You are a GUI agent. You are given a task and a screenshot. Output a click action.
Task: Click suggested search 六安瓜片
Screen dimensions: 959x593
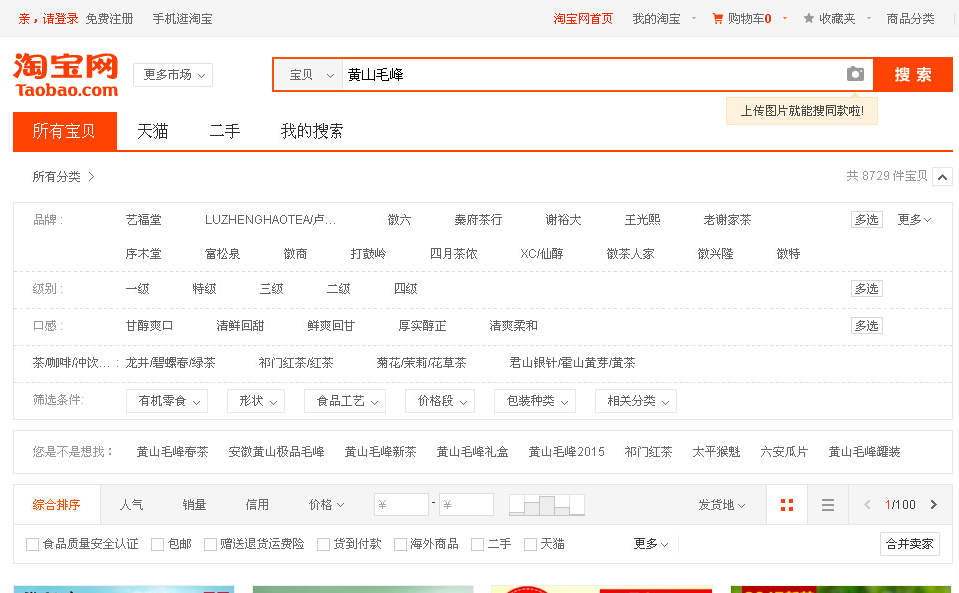(784, 452)
